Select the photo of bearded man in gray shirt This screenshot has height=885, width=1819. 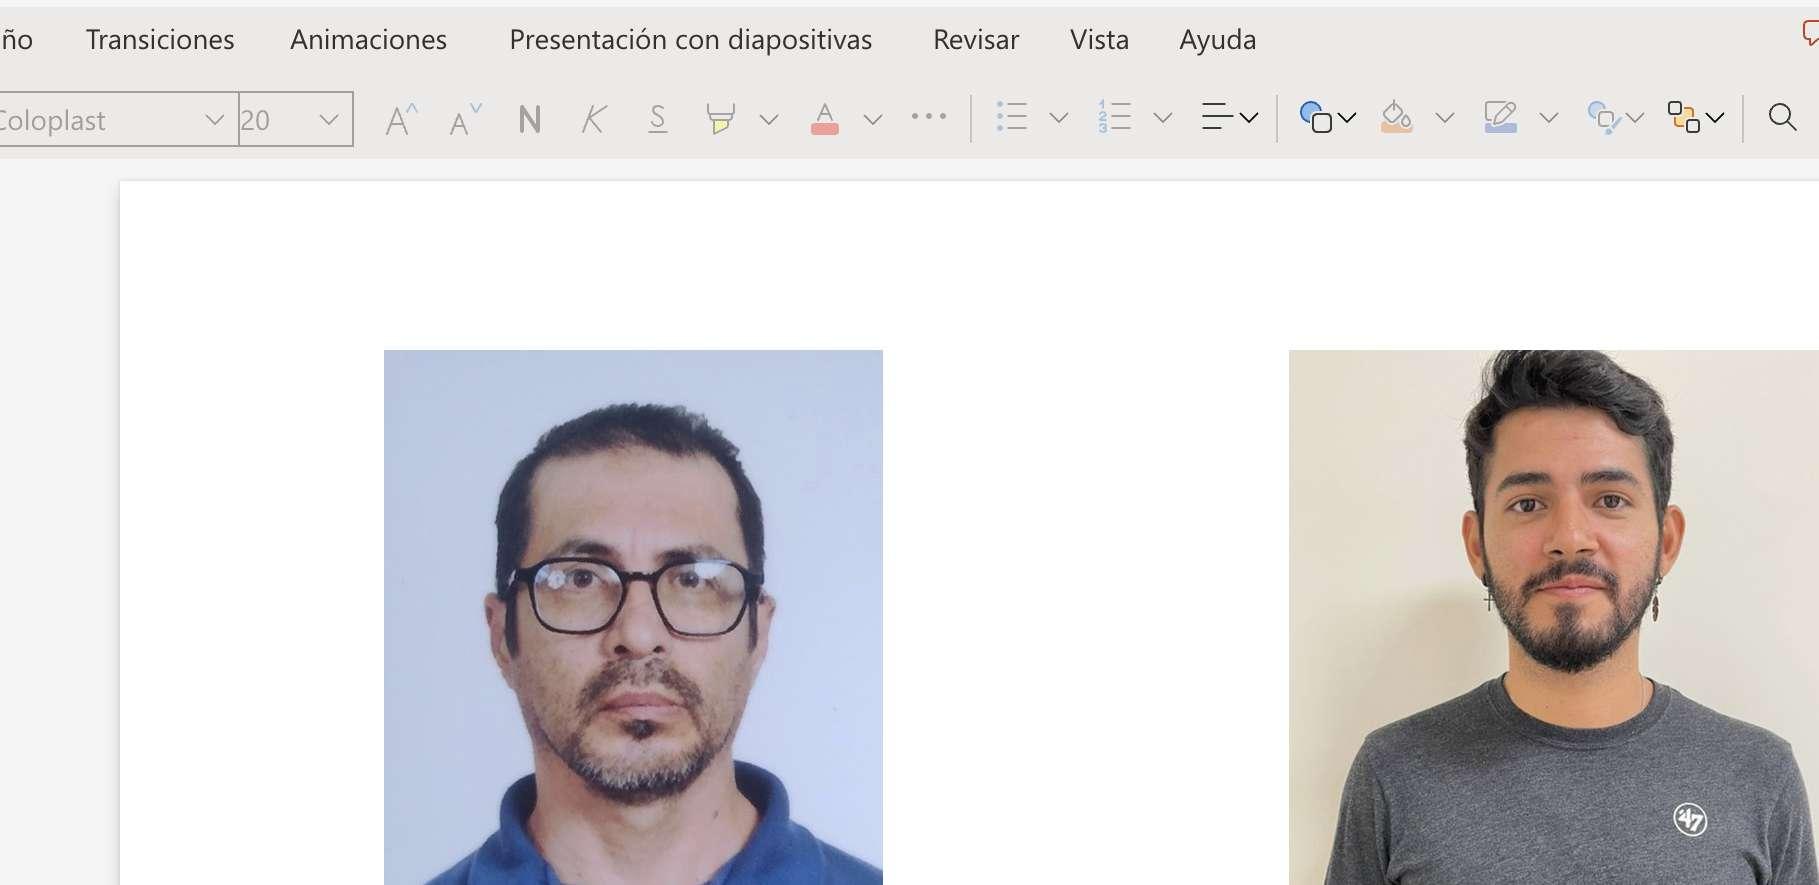pos(1554,617)
